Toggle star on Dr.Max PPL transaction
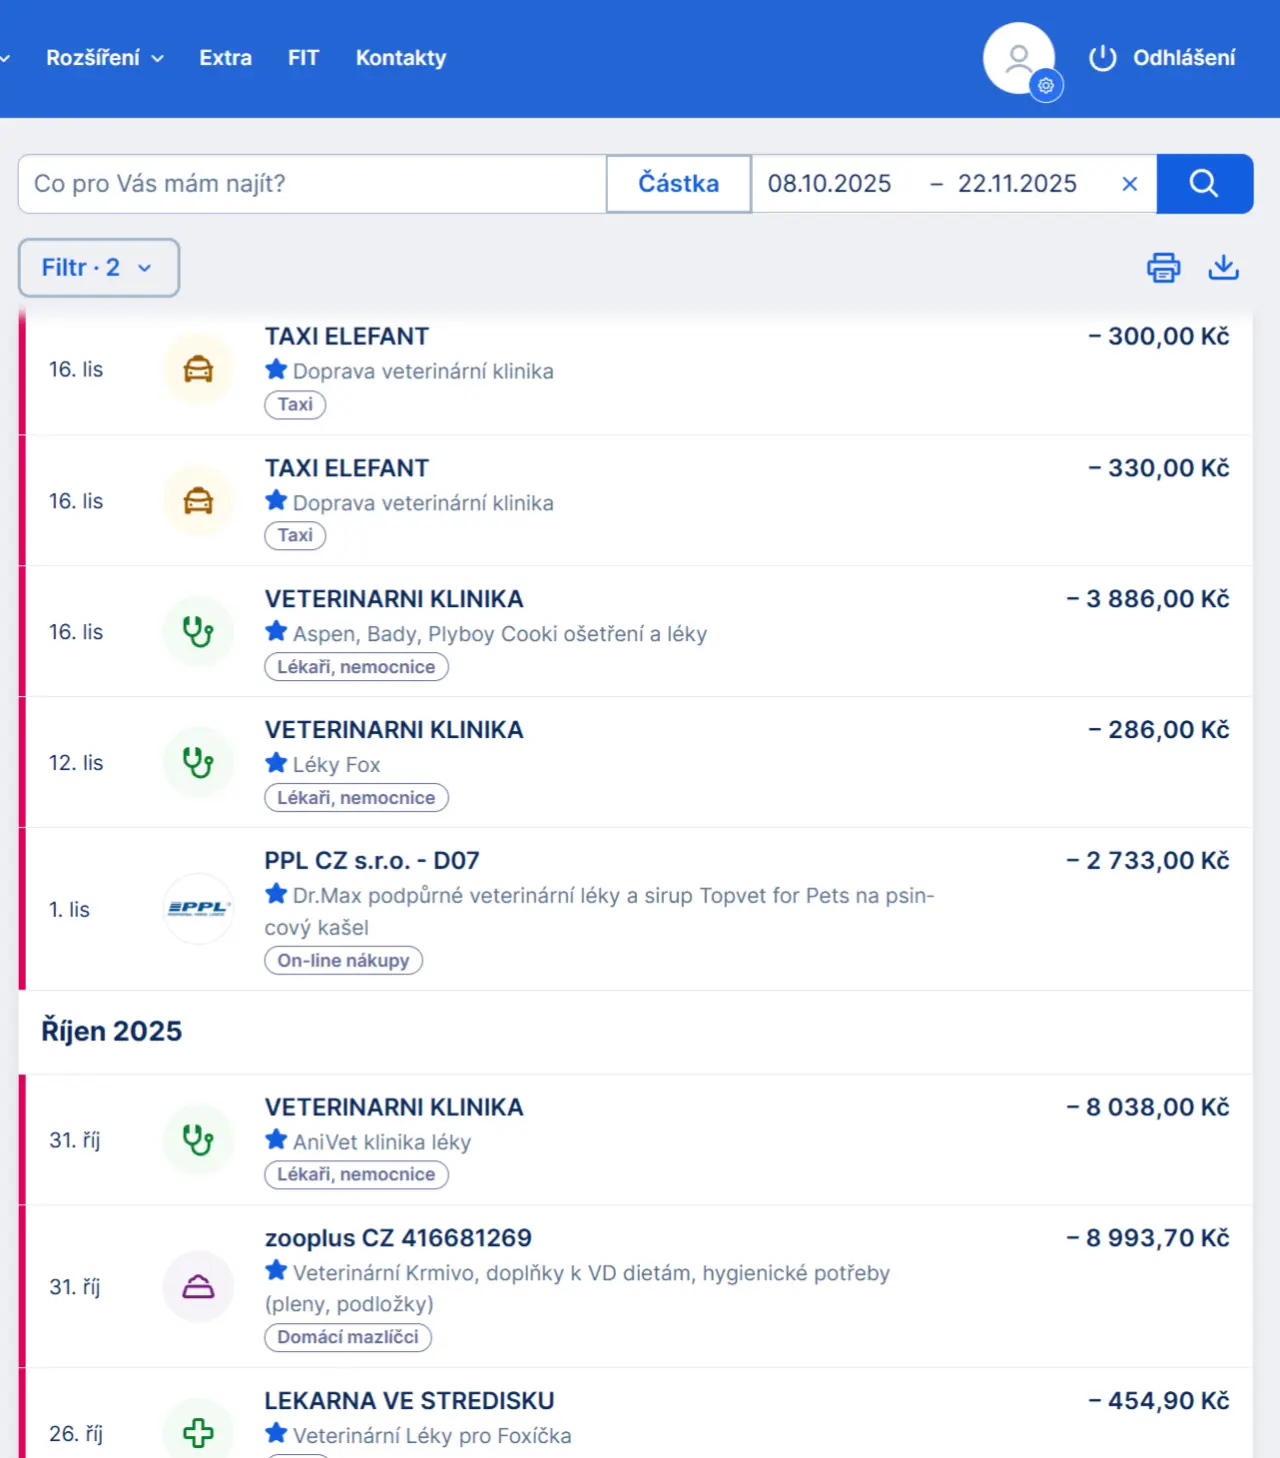The image size is (1280, 1458). point(276,894)
